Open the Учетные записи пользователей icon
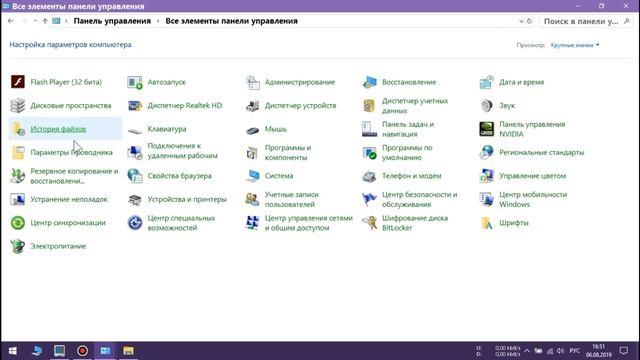This screenshot has height=360, width=640. [252, 199]
